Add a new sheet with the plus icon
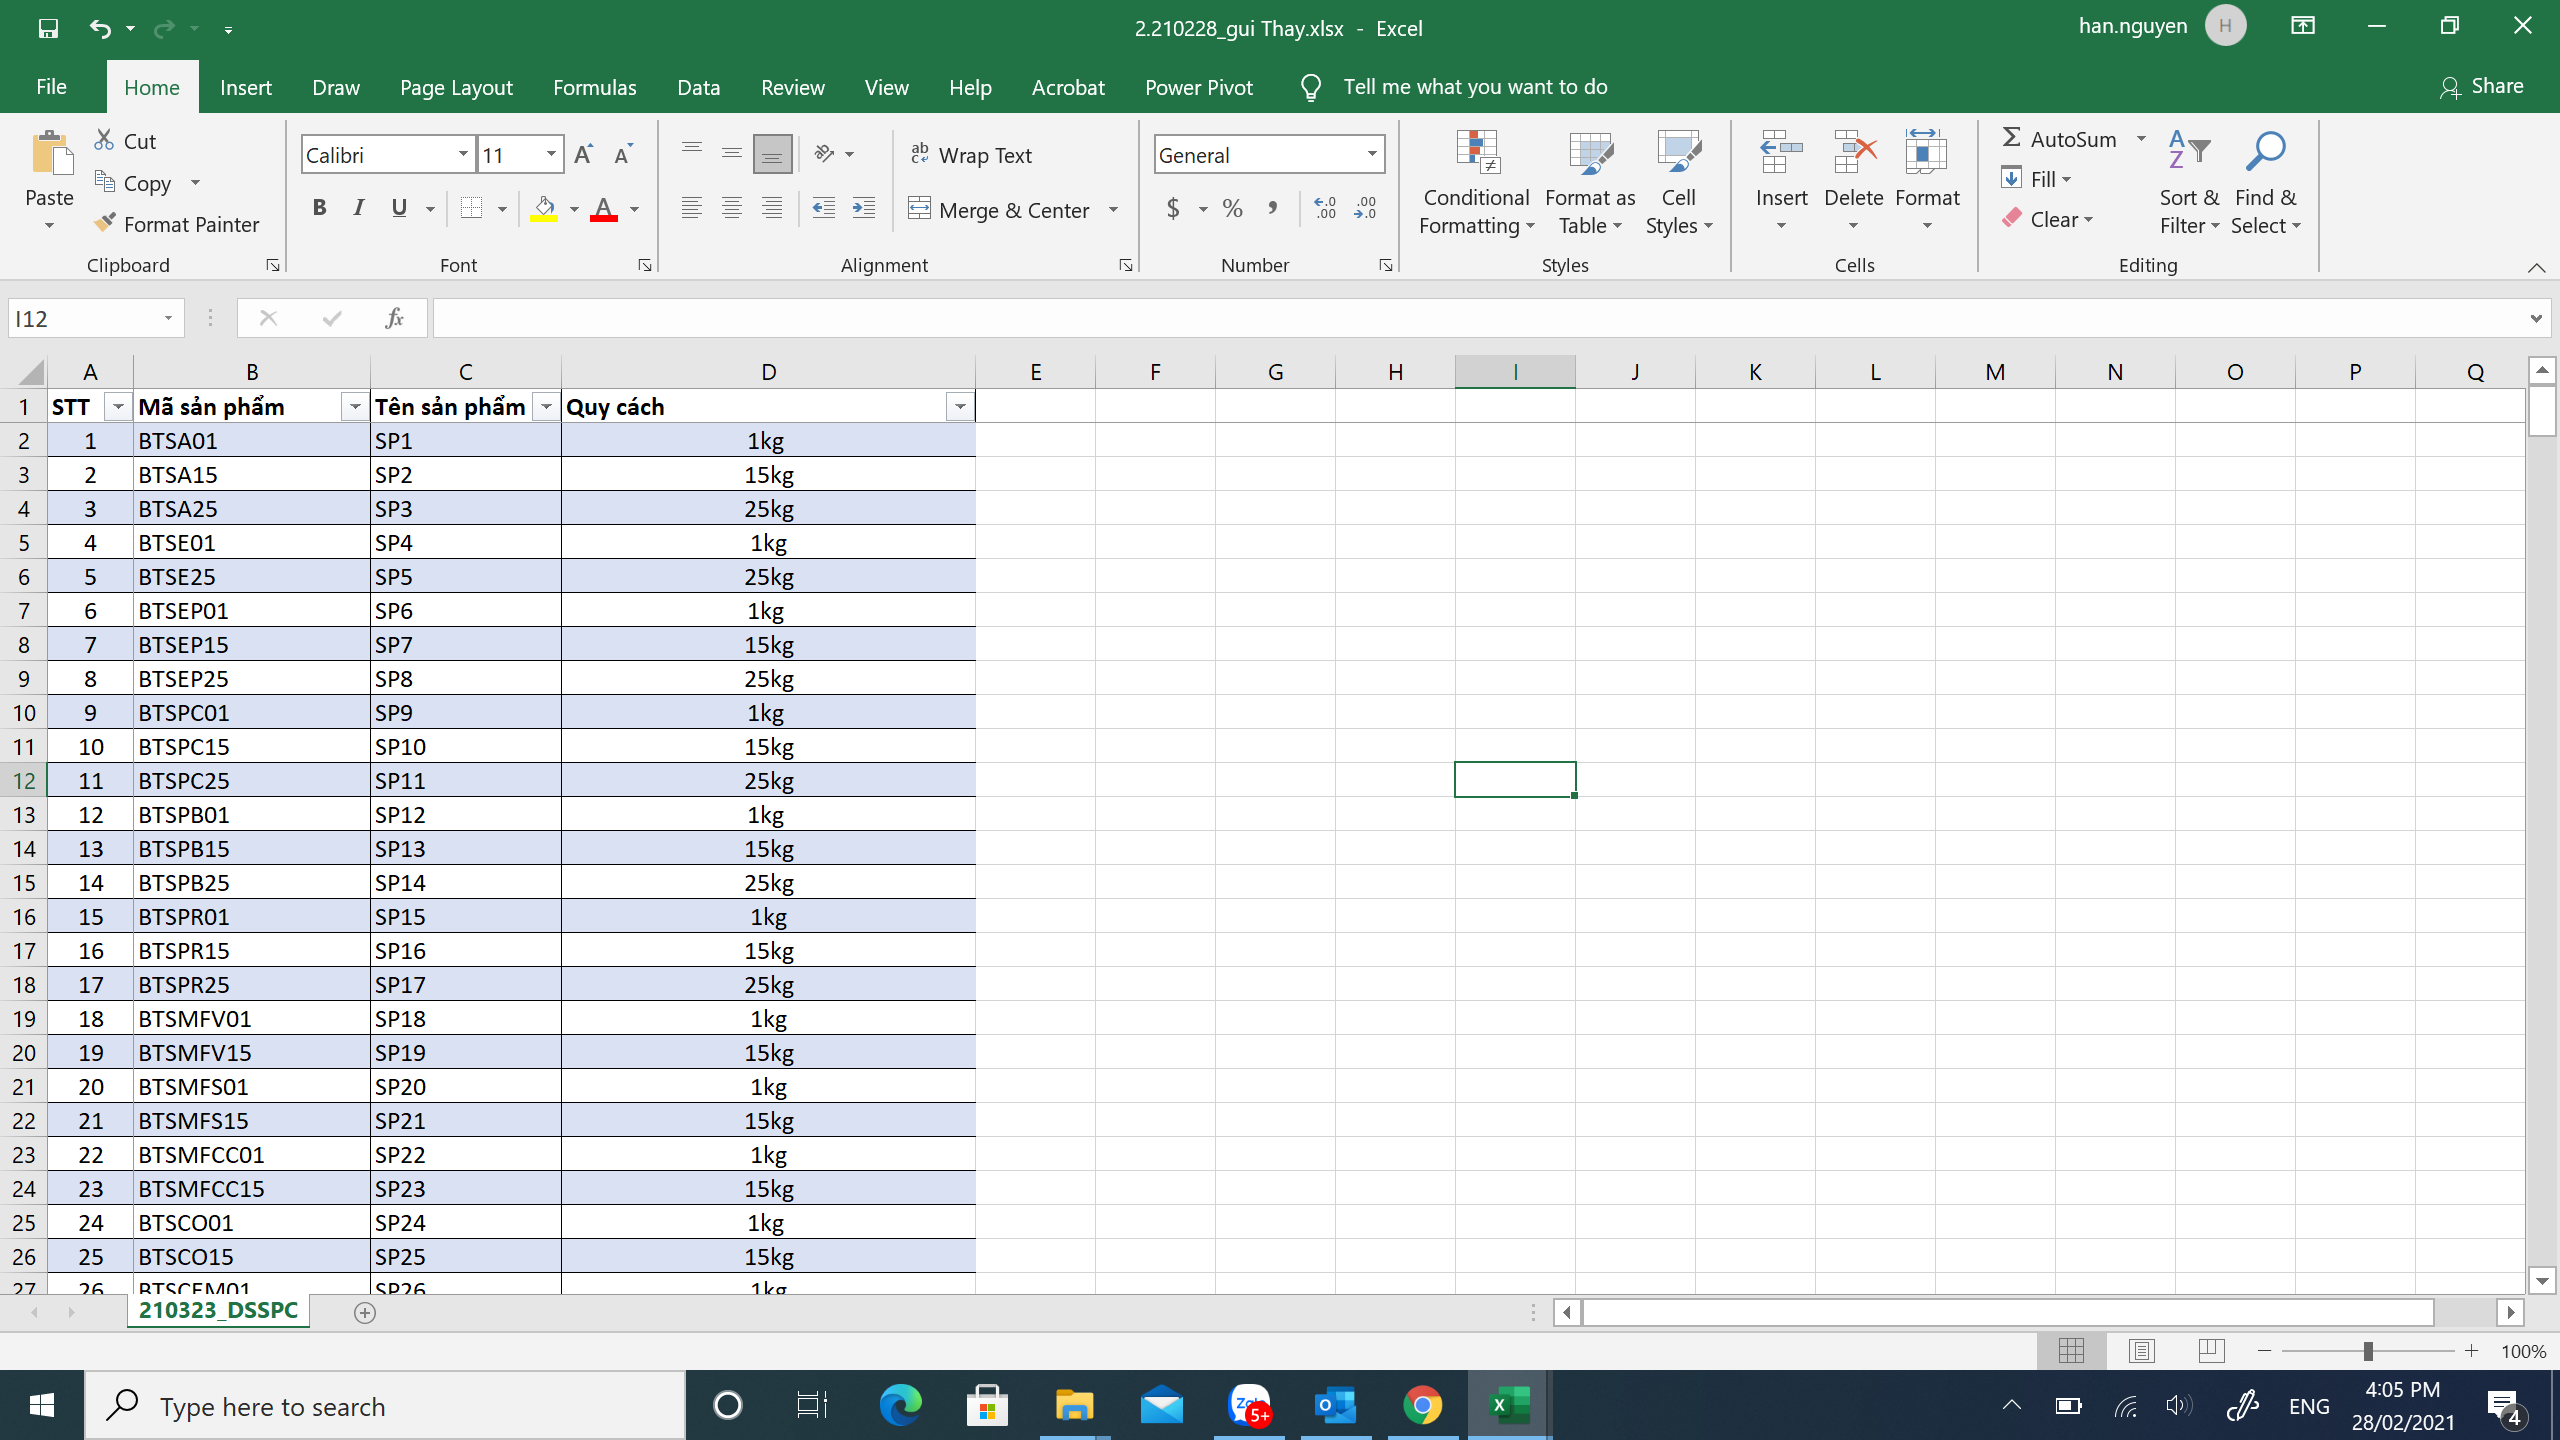The width and height of the screenshot is (2560, 1440). (x=365, y=1313)
